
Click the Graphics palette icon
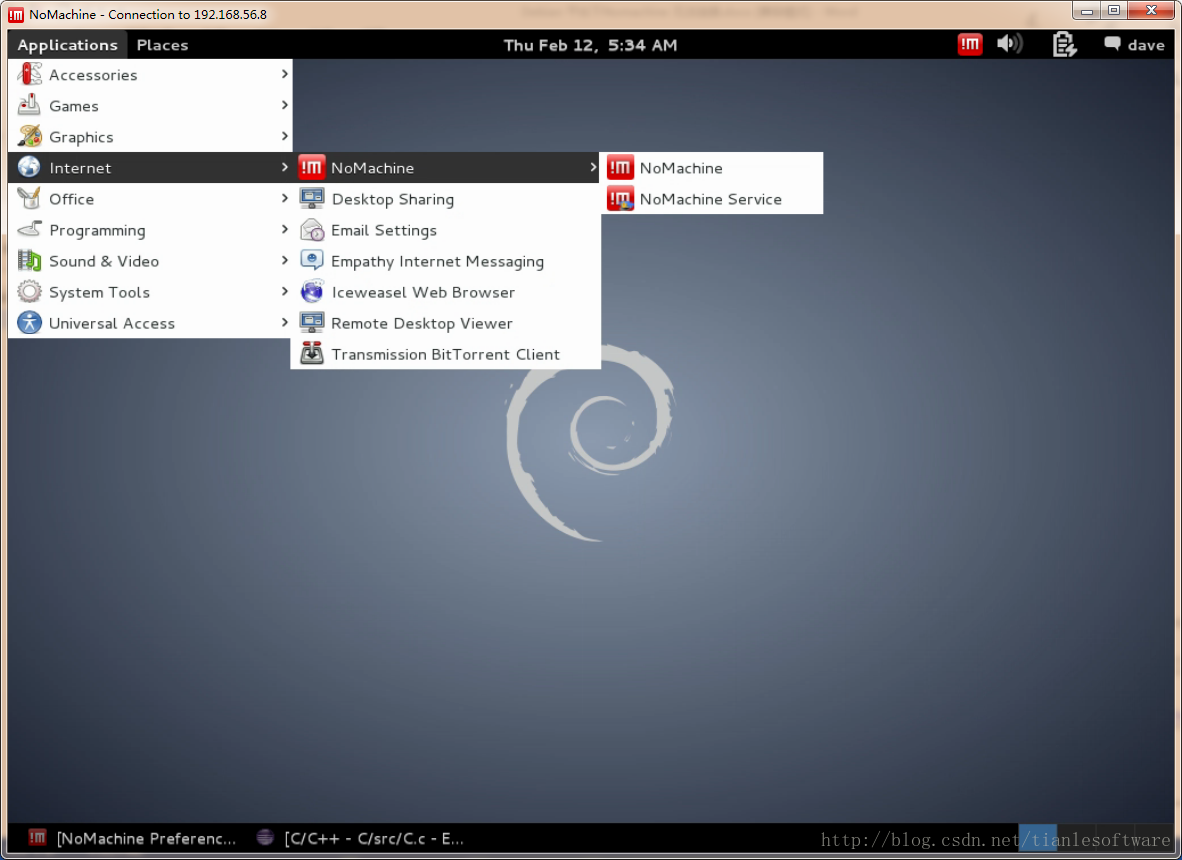tap(29, 136)
